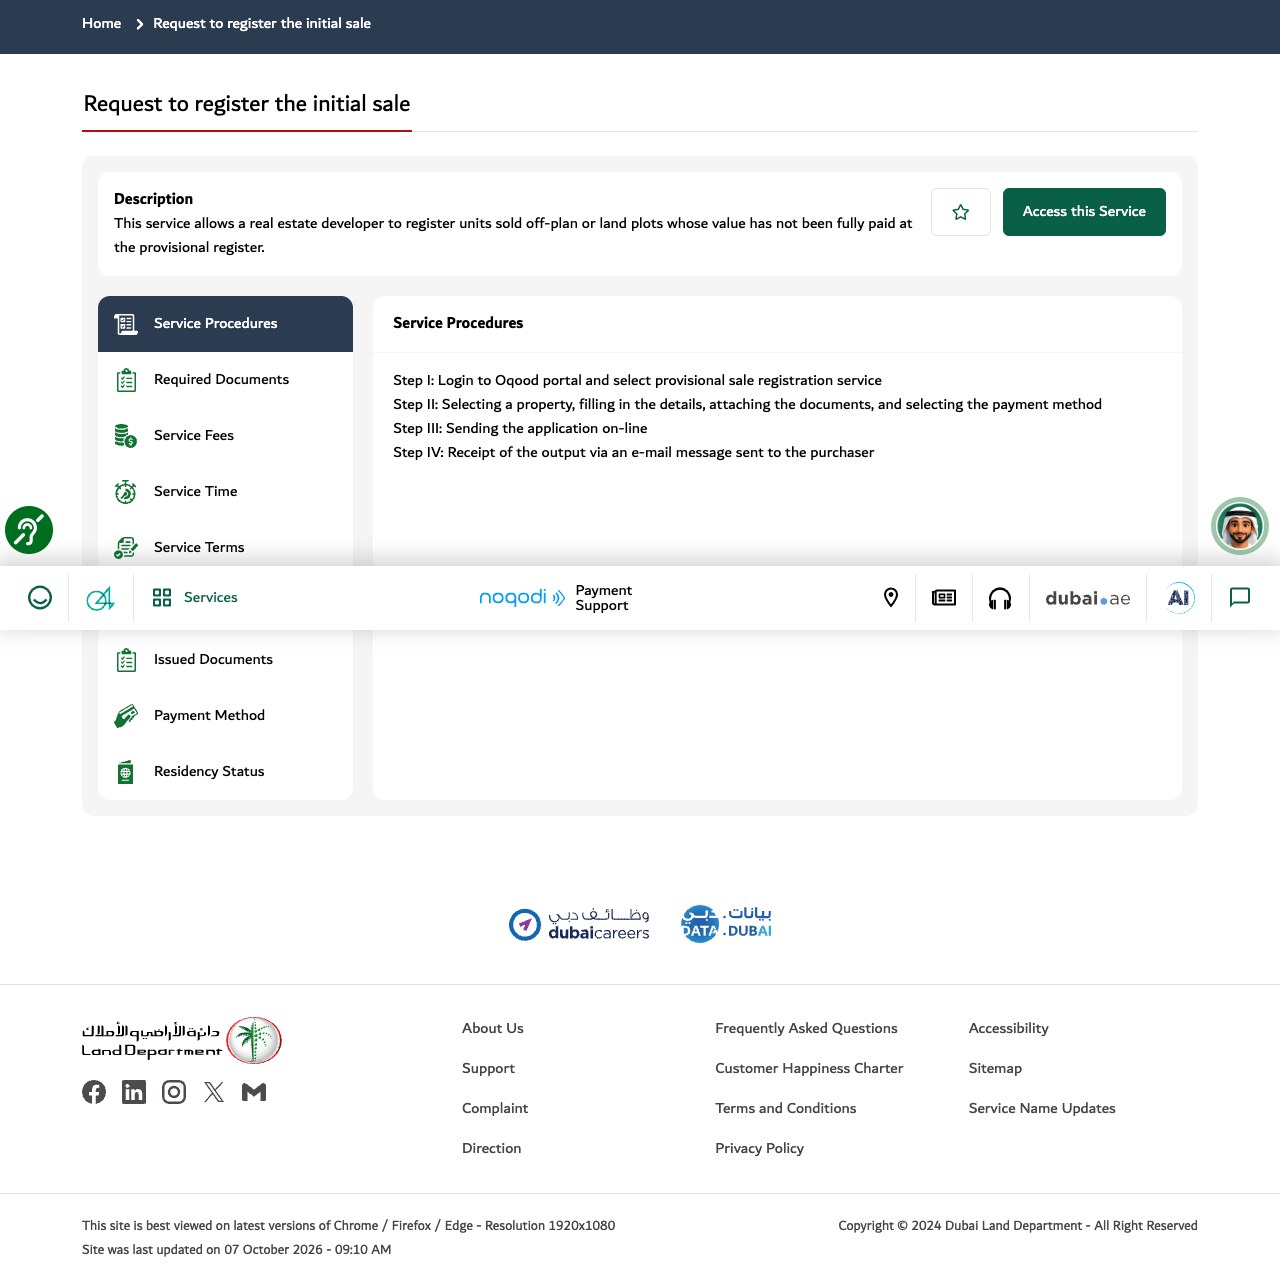Switch to Payment Method tab
The height and width of the screenshot is (1280, 1280).
point(225,716)
